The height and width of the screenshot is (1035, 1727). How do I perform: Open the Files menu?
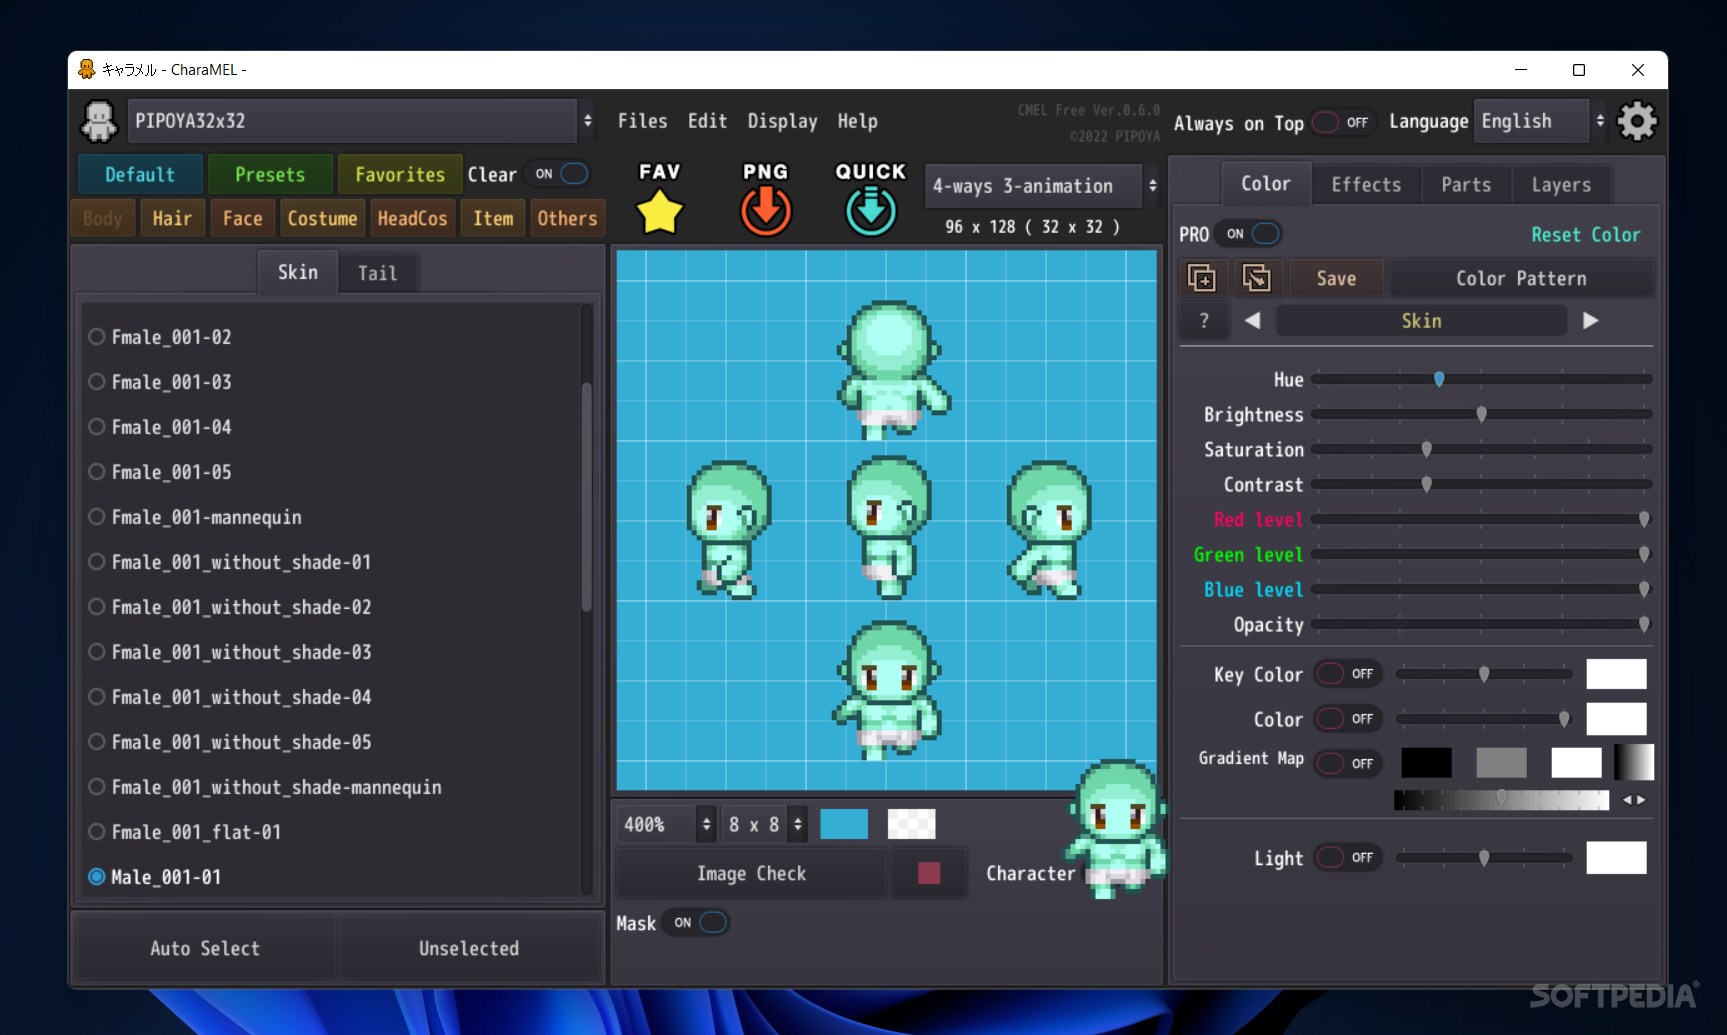[x=642, y=121]
